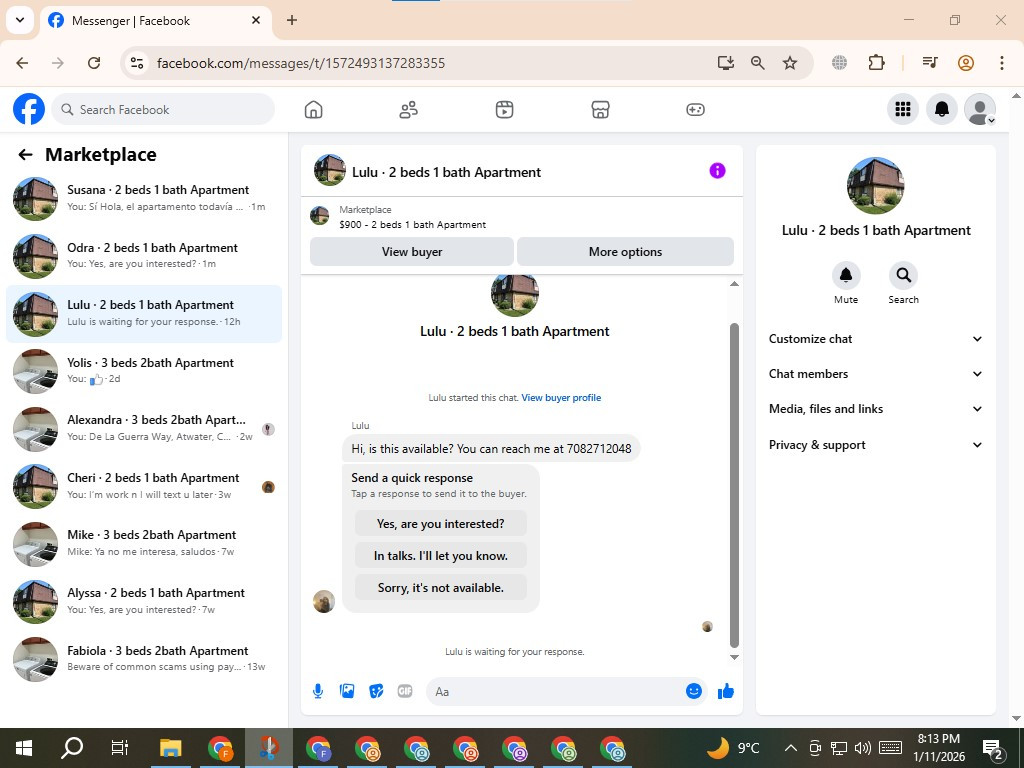Viewport: 1024px width, 768px height.
Task: Open the purple conversation info icon
Action: pos(717,171)
